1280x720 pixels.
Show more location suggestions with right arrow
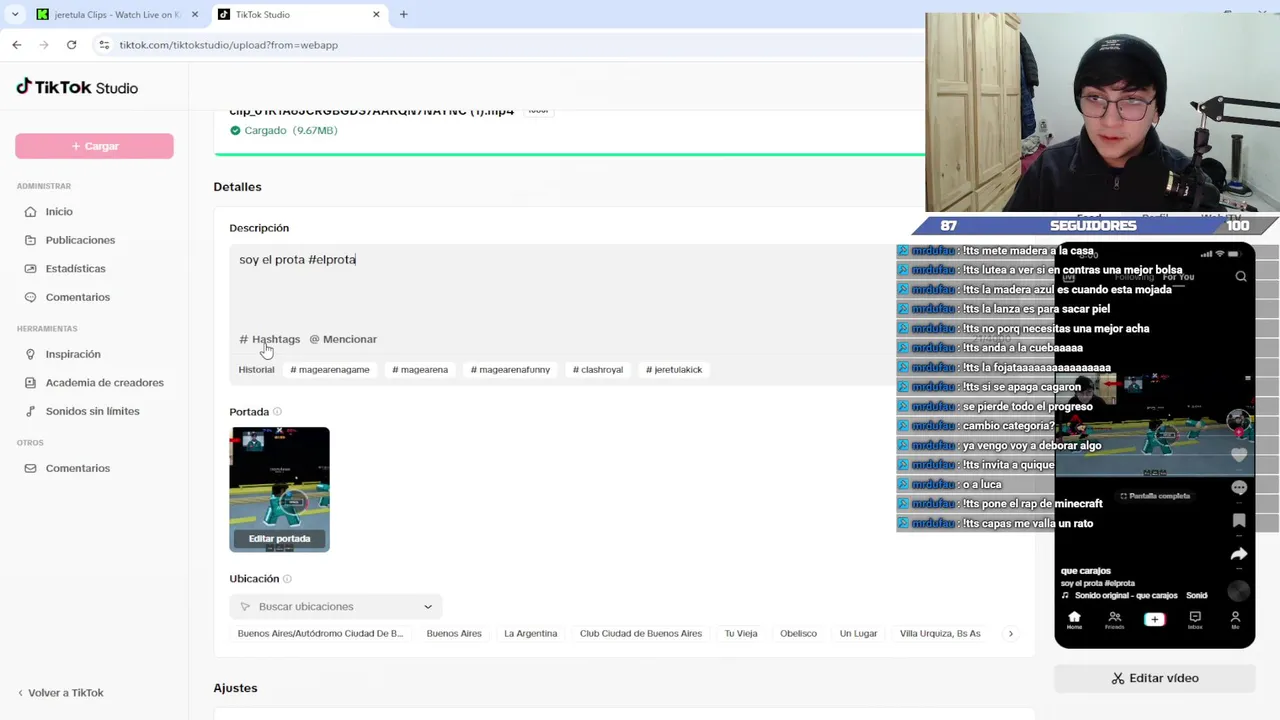1010,634
